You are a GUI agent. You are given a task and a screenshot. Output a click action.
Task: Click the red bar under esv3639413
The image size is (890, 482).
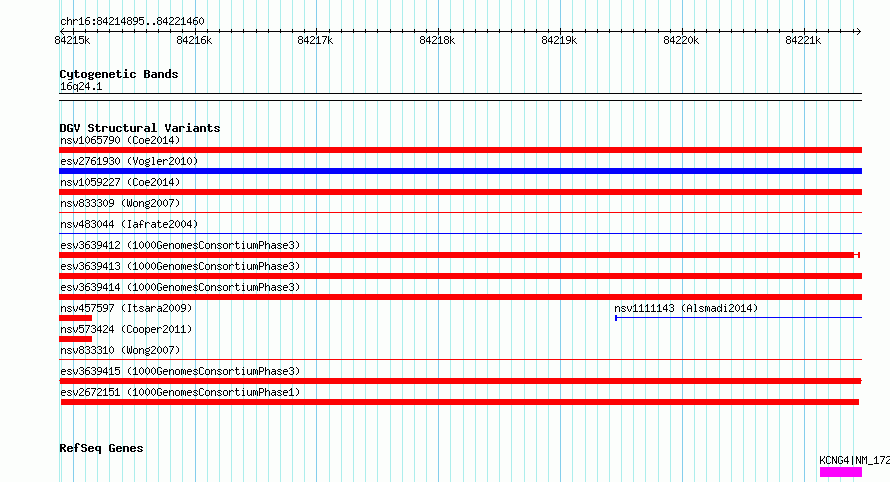(460, 276)
